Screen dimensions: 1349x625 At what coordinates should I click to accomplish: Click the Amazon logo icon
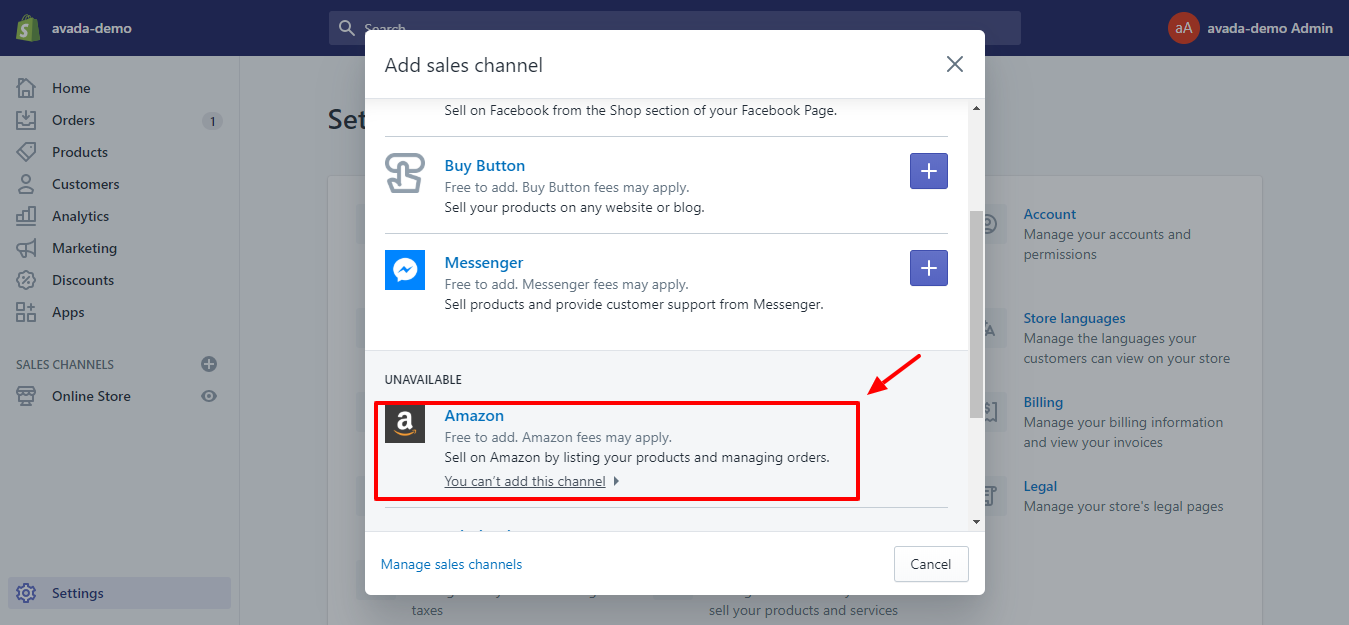(x=405, y=423)
